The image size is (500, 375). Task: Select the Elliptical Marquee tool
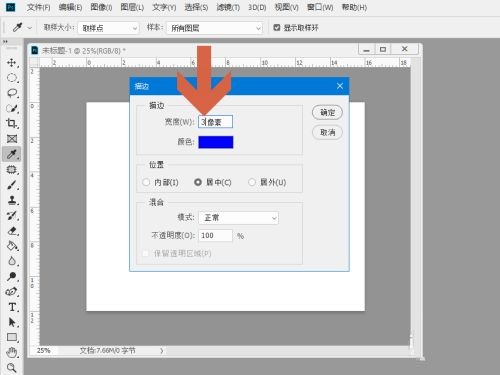tap(12, 78)
